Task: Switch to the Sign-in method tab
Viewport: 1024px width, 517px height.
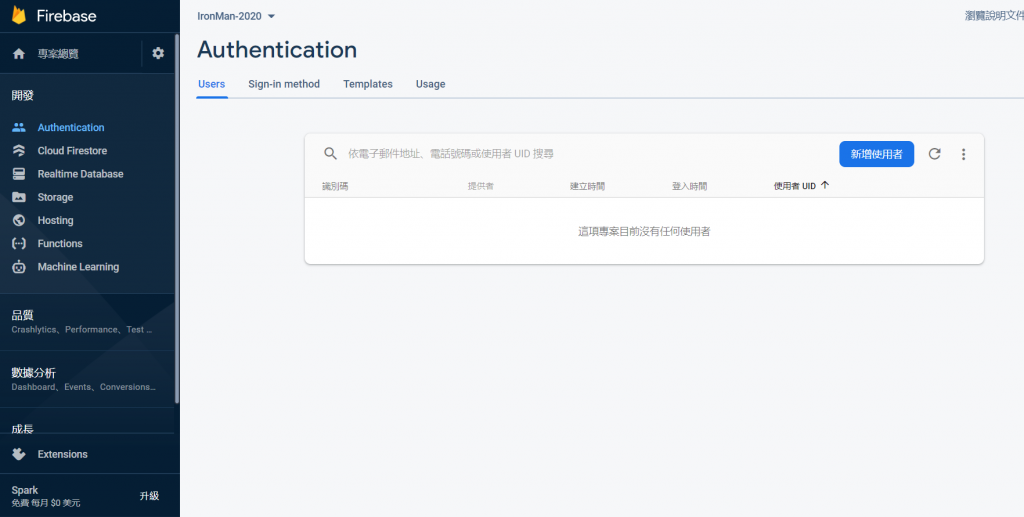Action: 284,84
